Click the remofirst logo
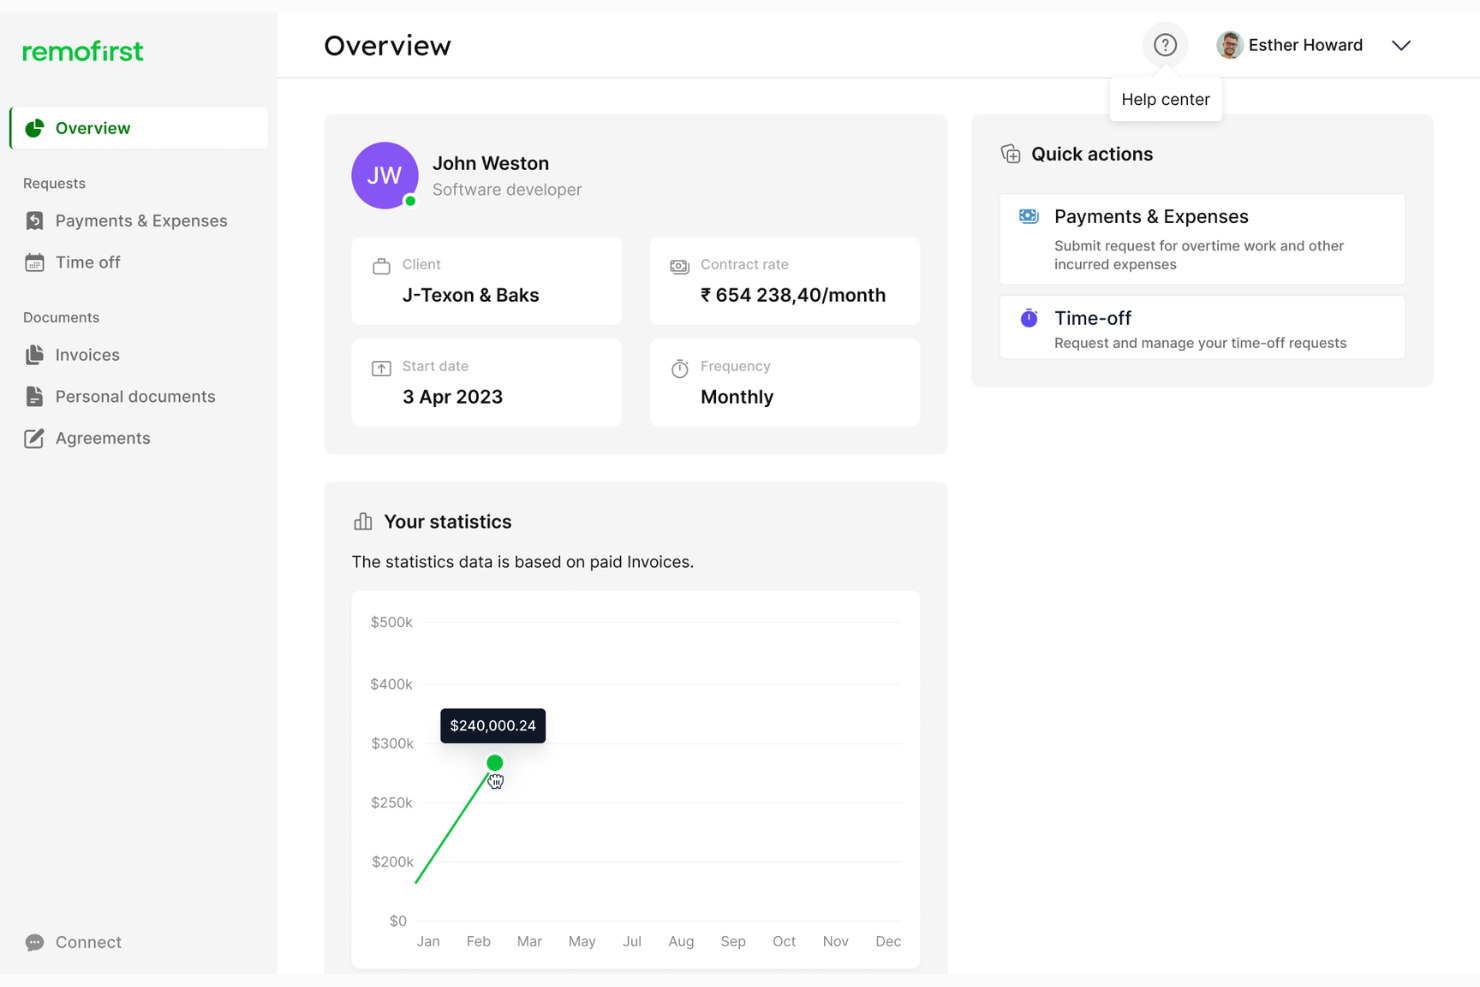 point(83,51)
